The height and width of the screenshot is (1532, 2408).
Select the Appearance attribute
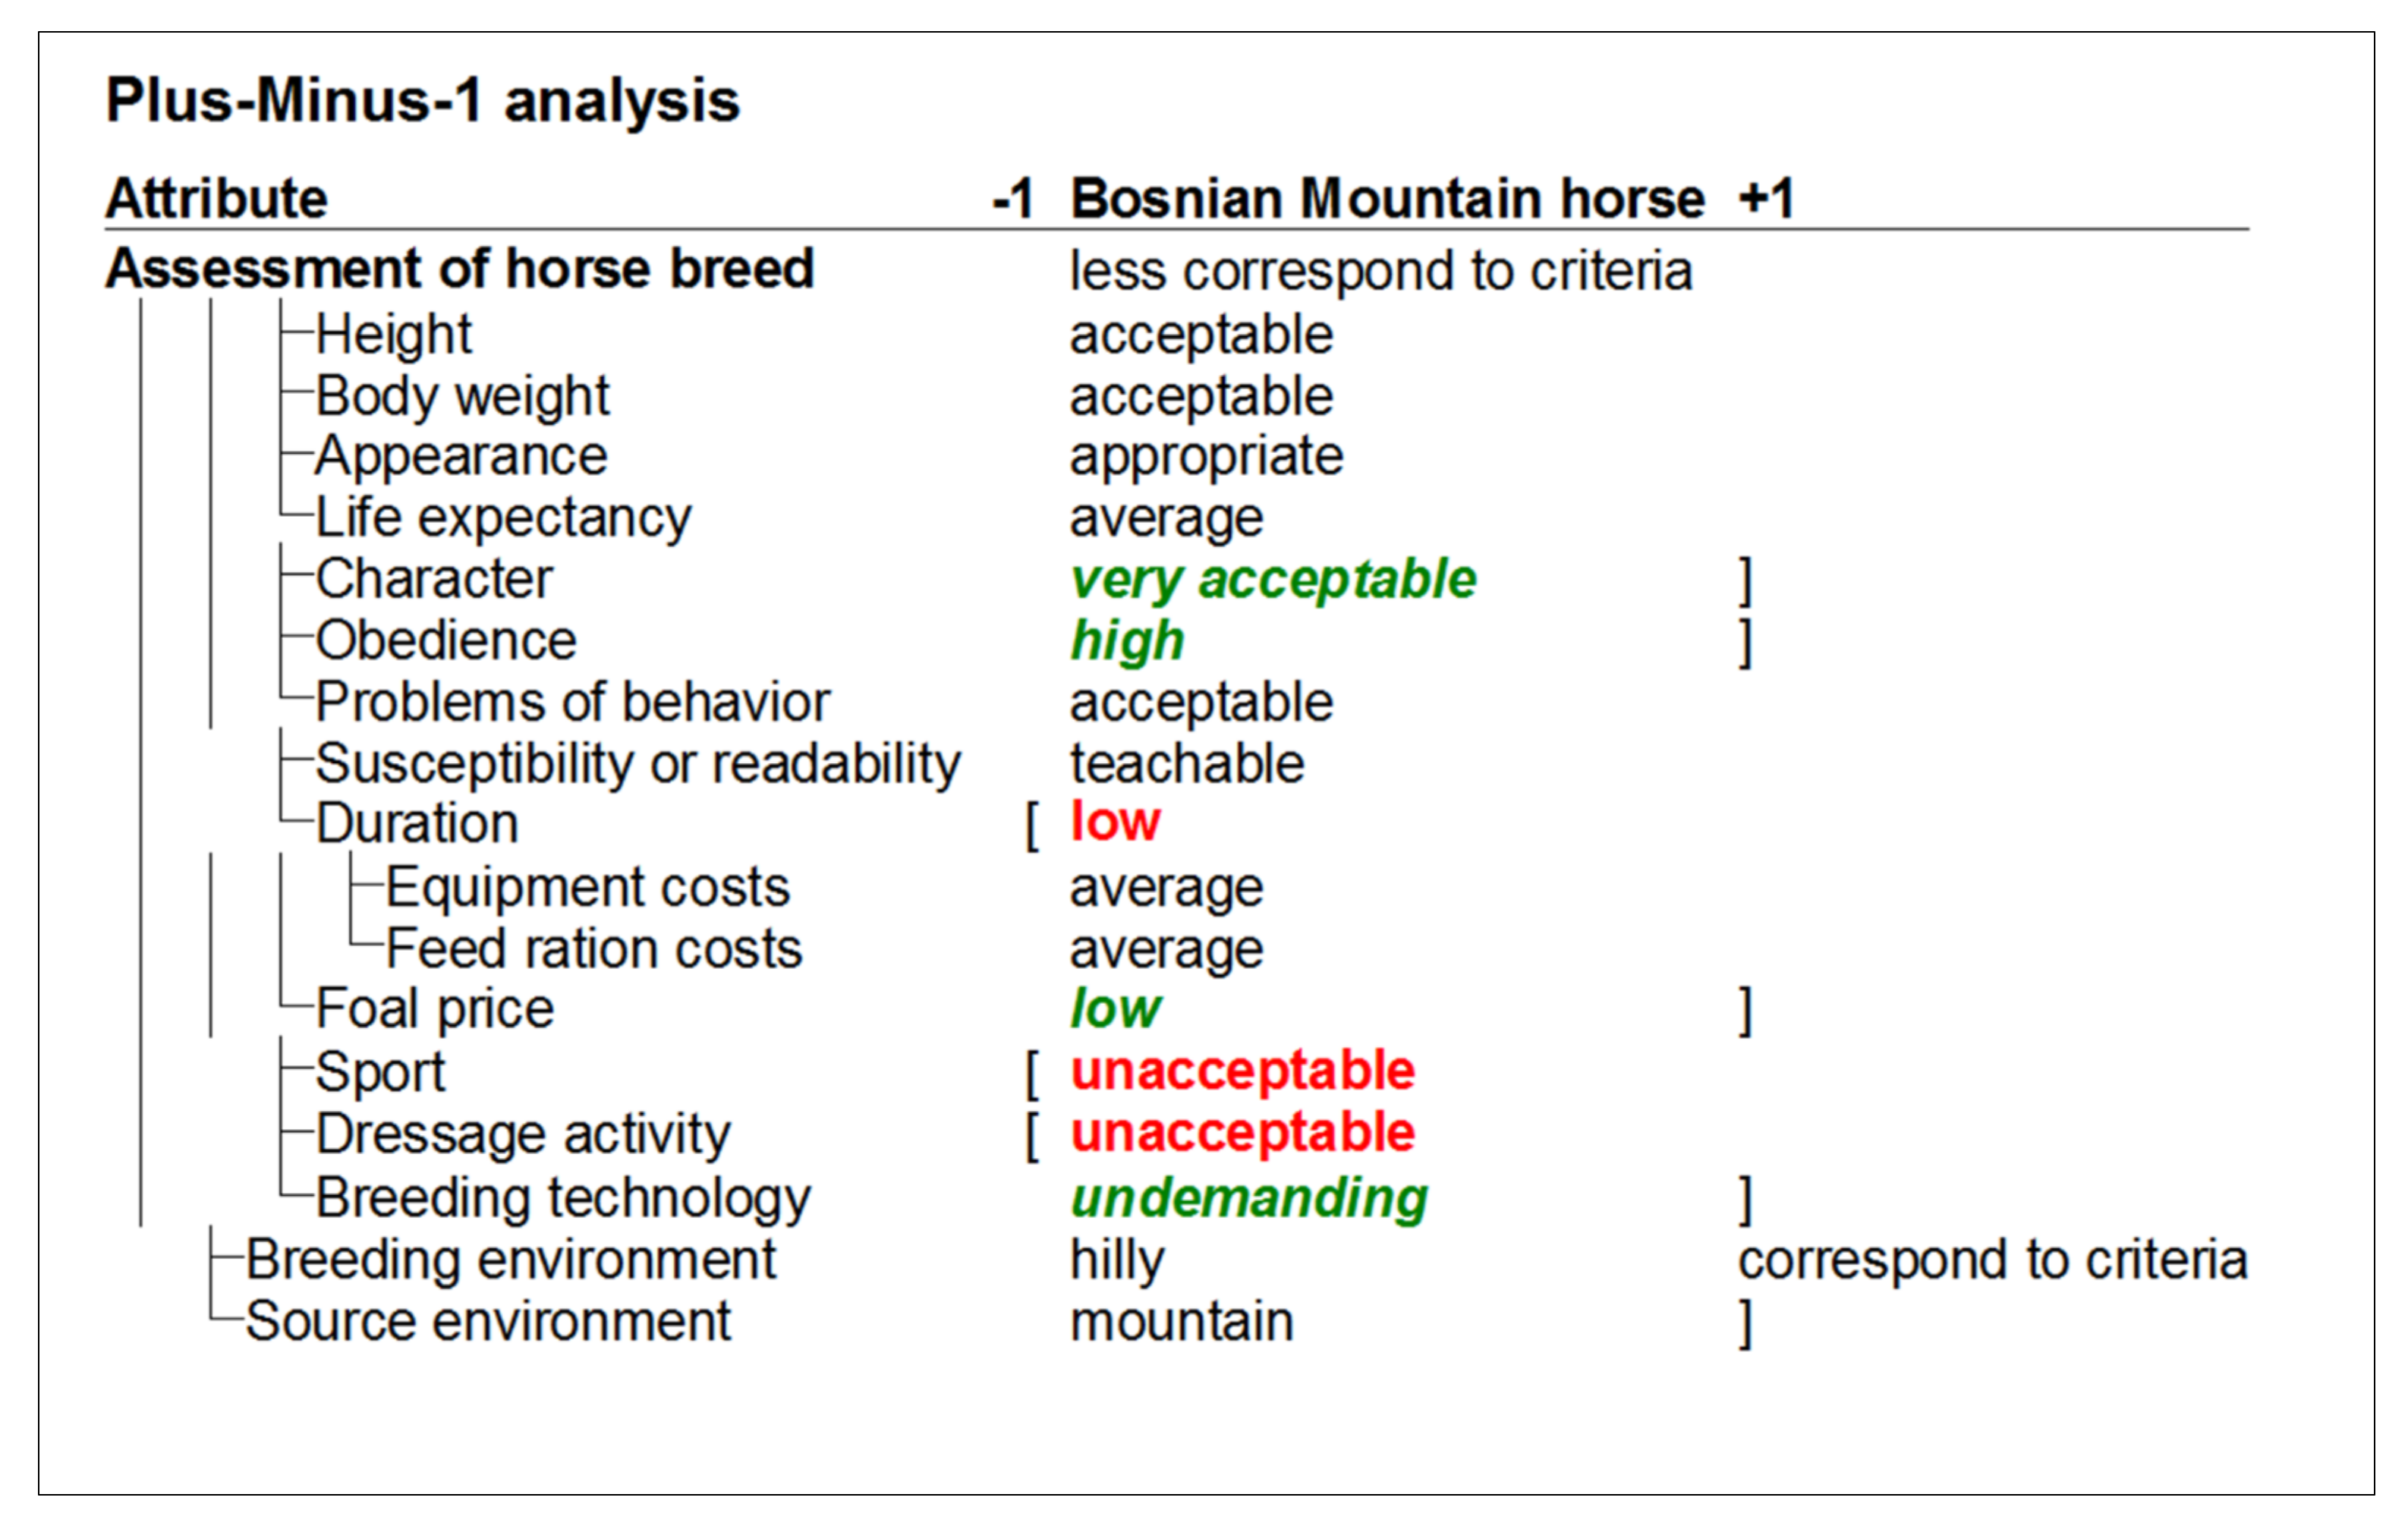[461, 457]
